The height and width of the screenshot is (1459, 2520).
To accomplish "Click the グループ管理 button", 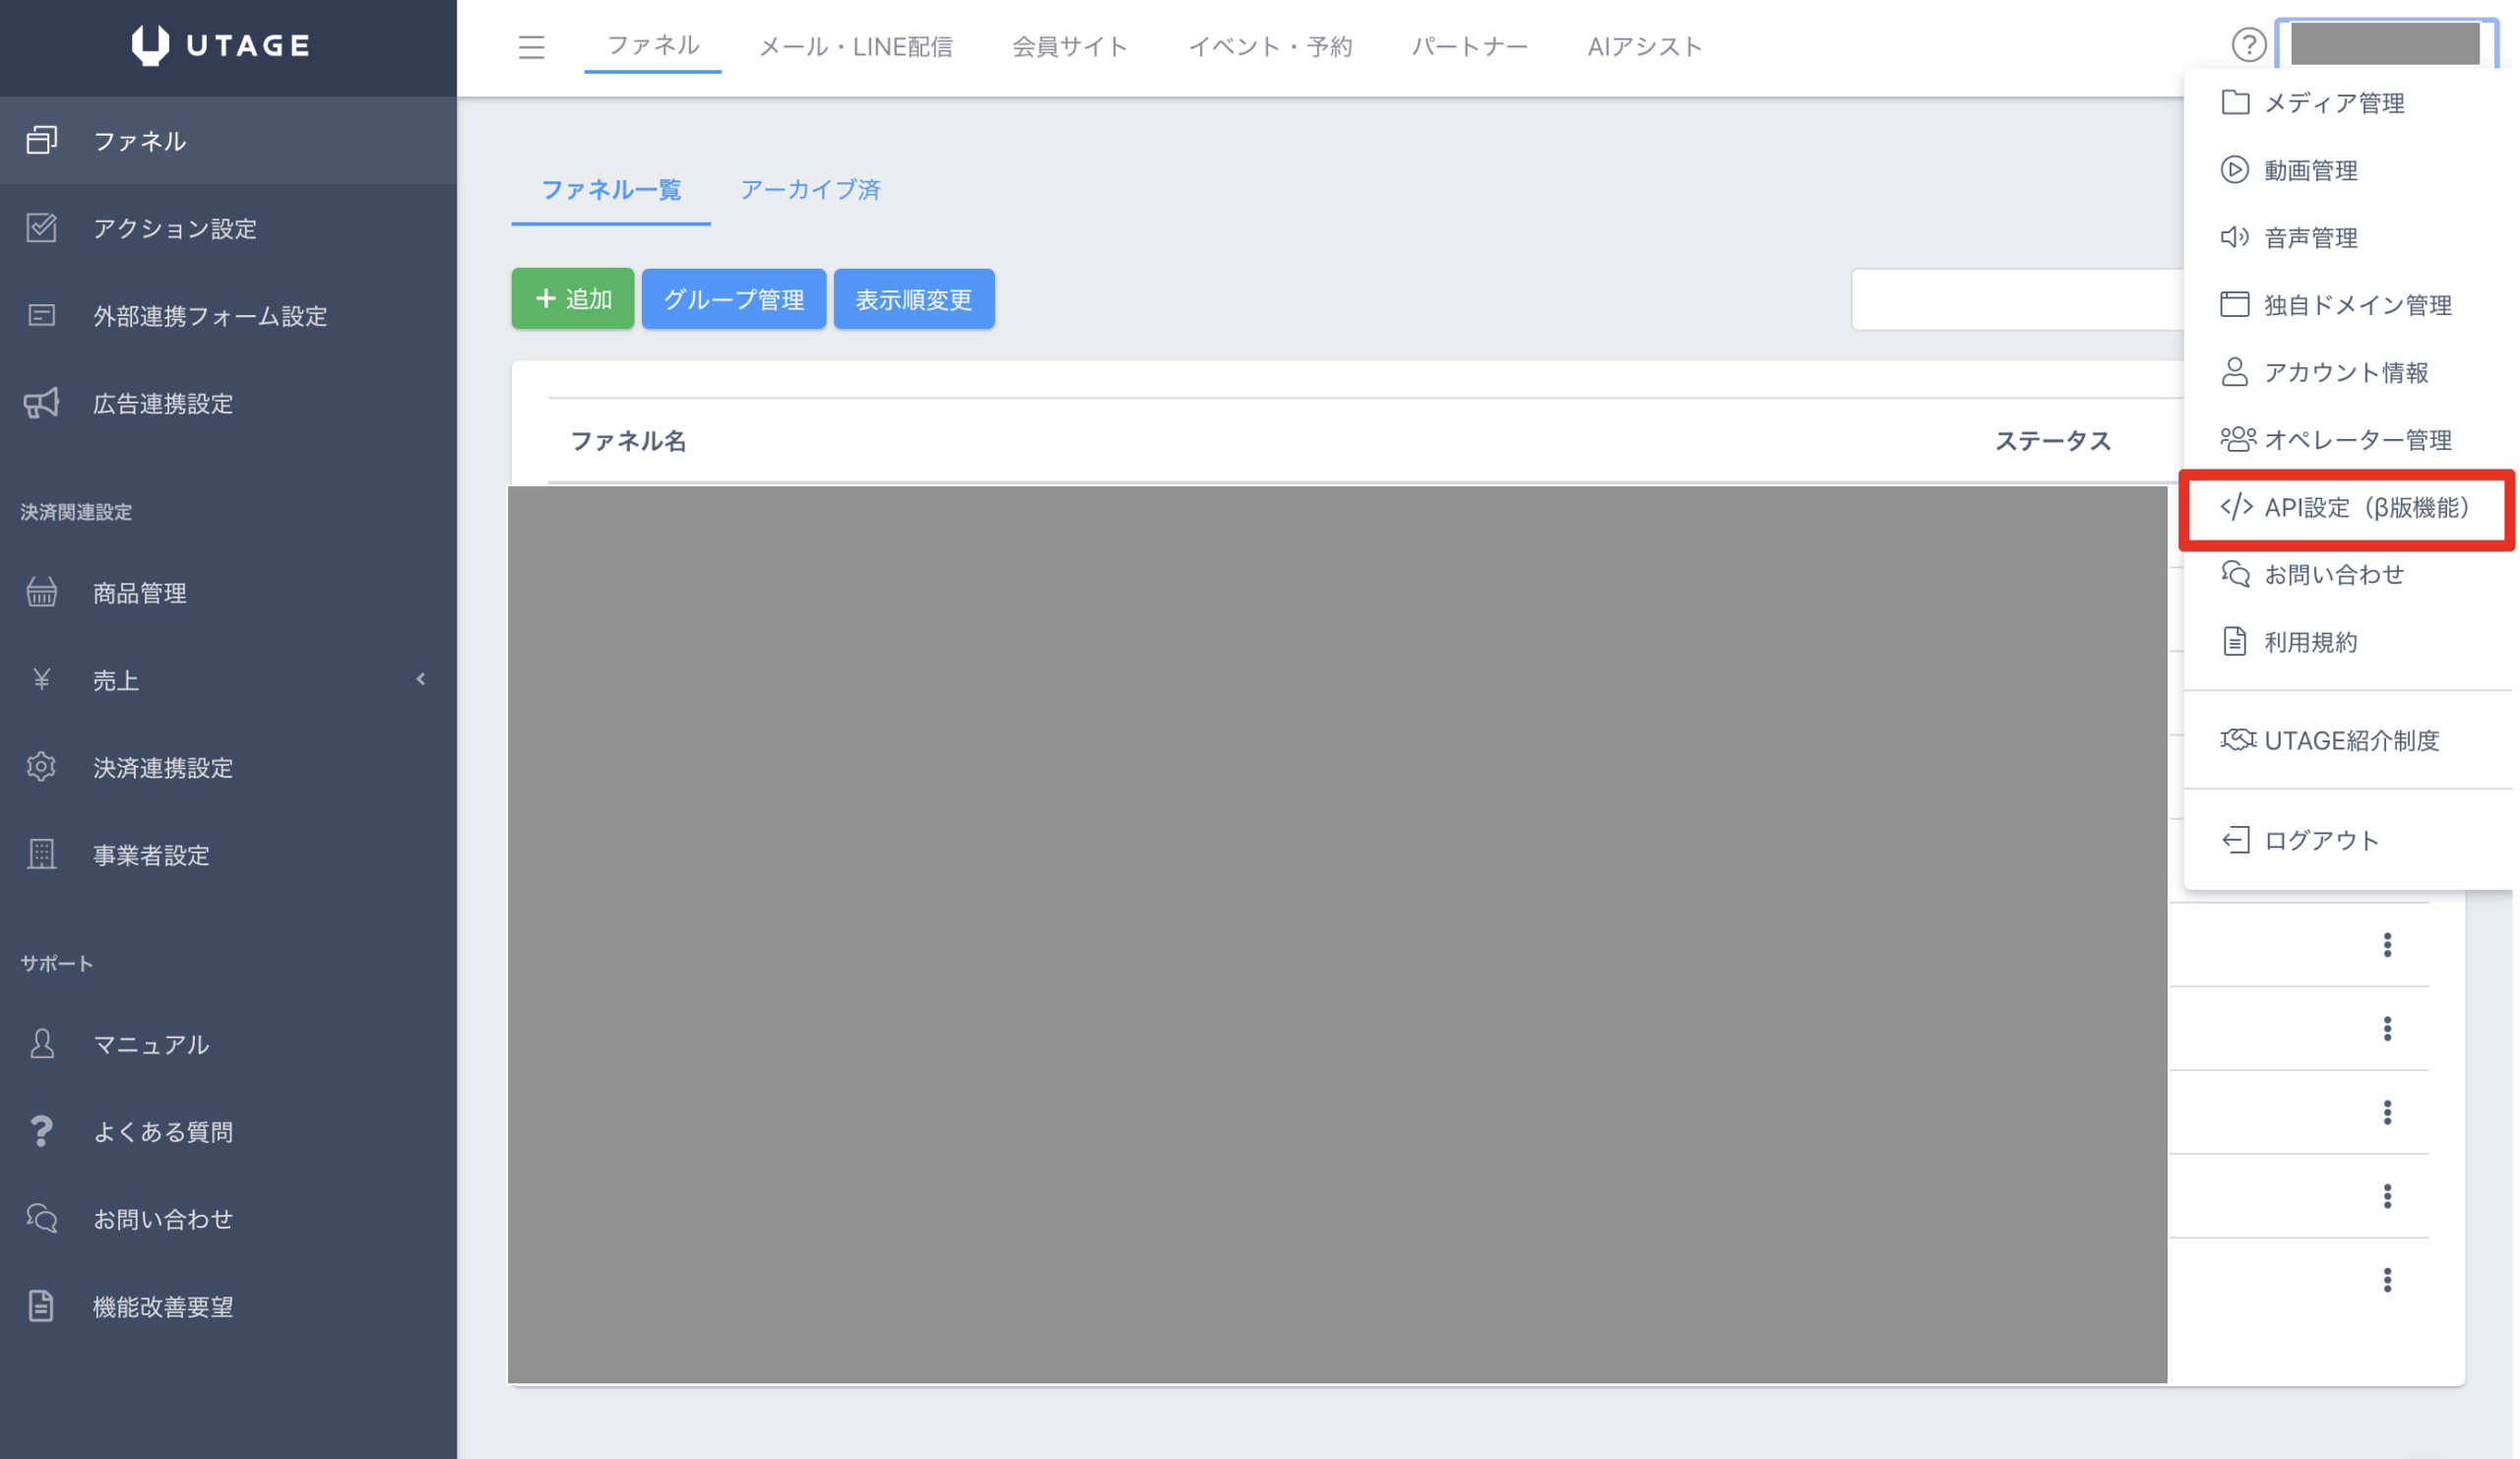I will (733, 299).
